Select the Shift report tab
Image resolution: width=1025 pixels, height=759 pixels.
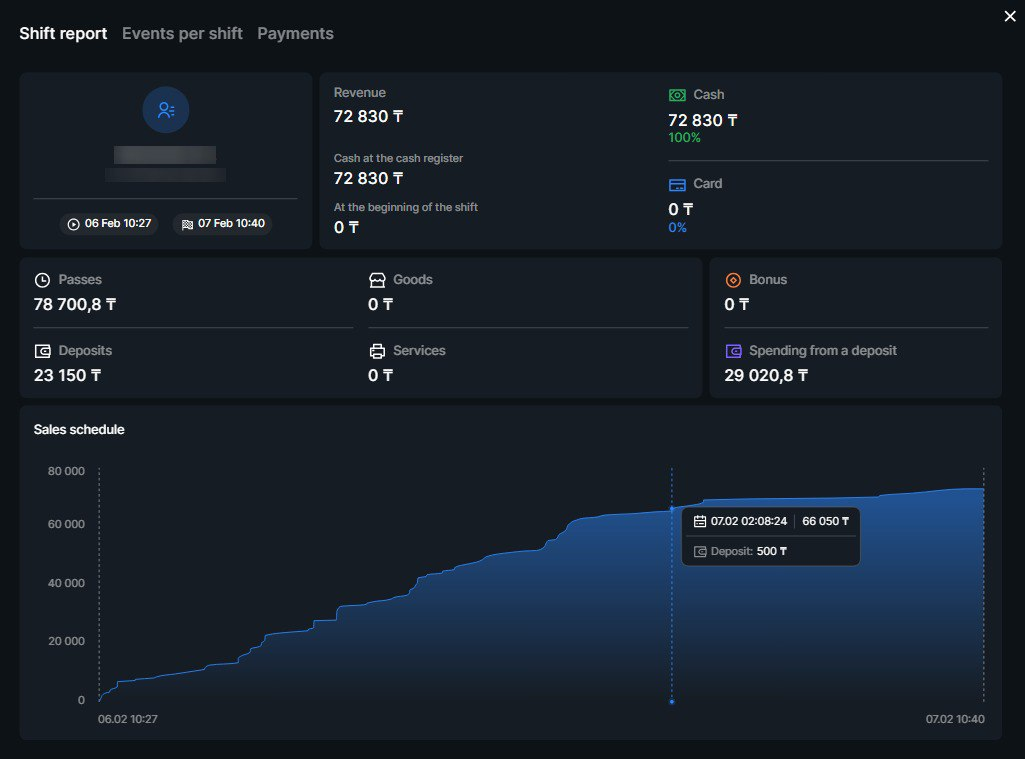[x=63, y=33]
